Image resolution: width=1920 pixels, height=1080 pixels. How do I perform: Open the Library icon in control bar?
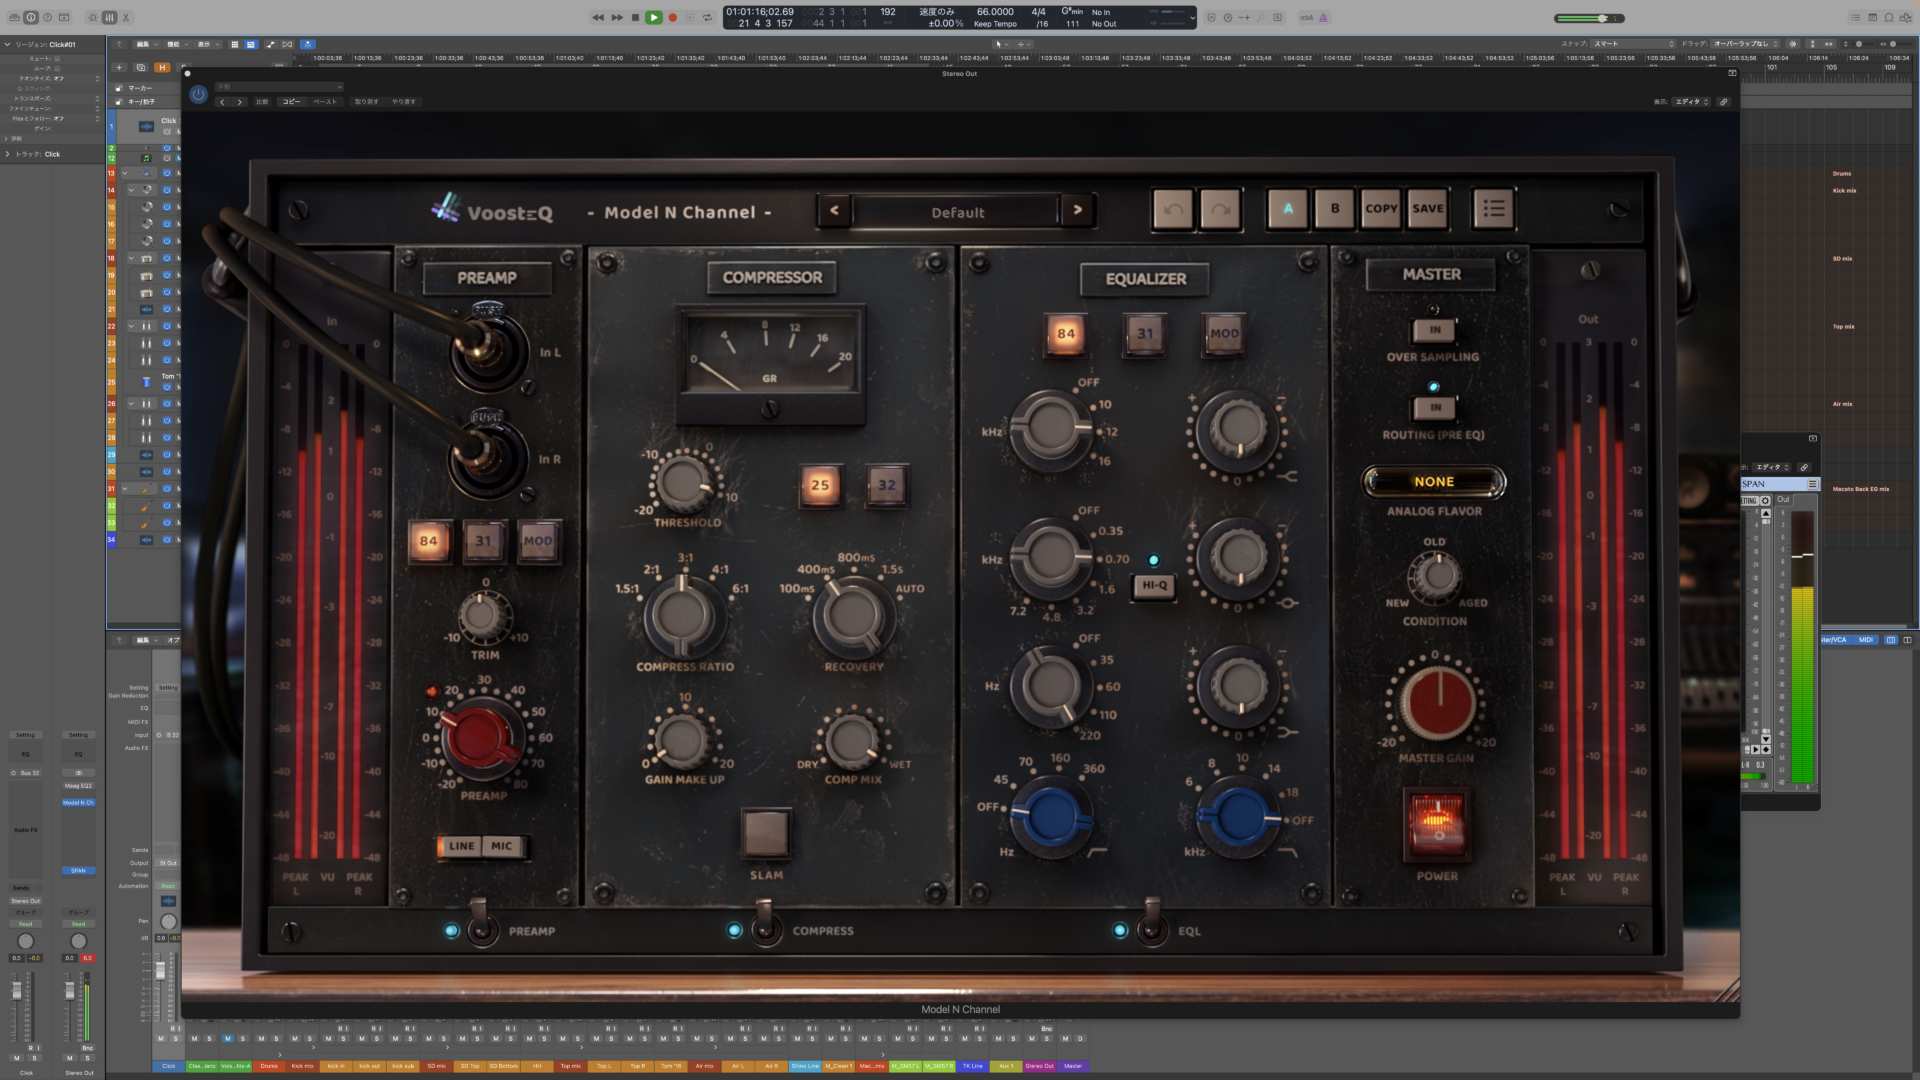pyautogui.click(x=15, y=17)
